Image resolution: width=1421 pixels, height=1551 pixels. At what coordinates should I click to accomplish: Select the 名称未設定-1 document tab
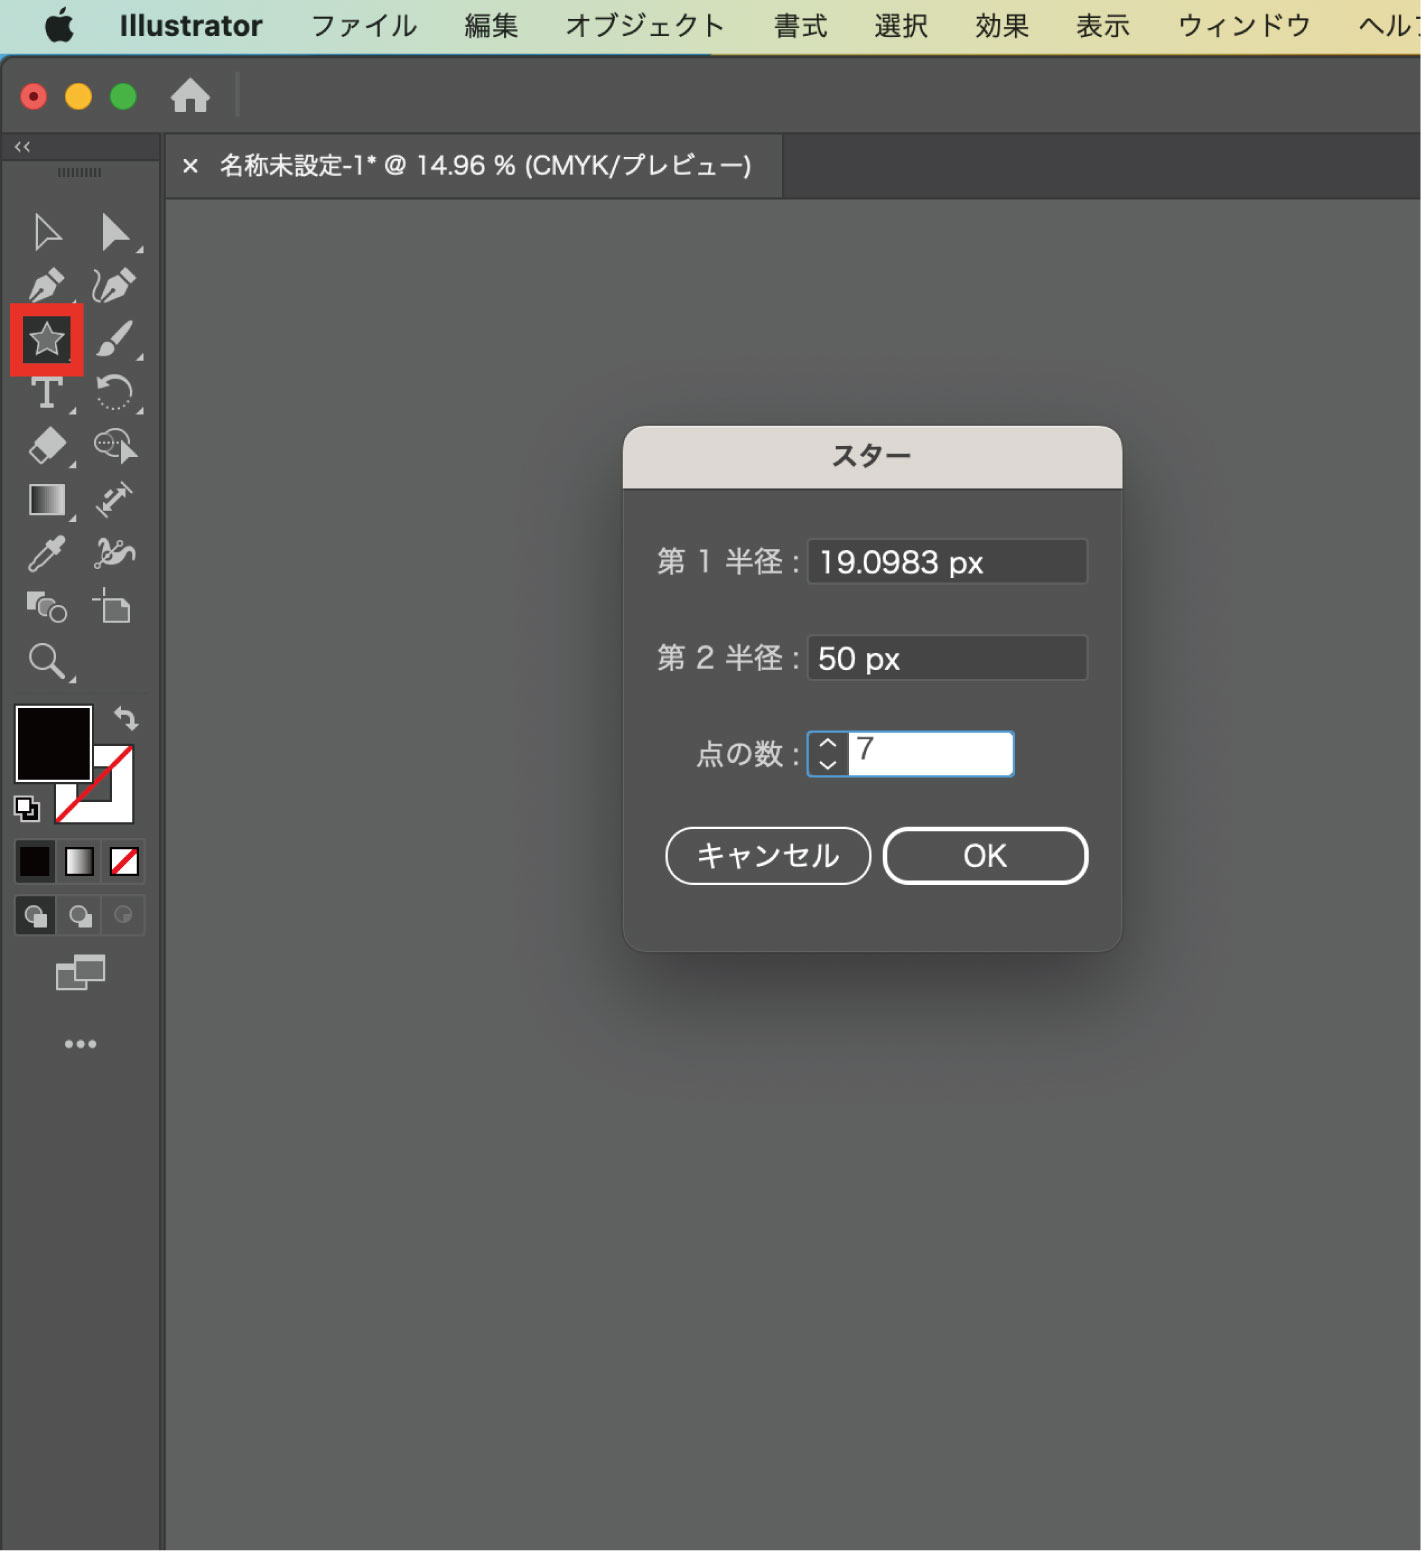[485, 165]
